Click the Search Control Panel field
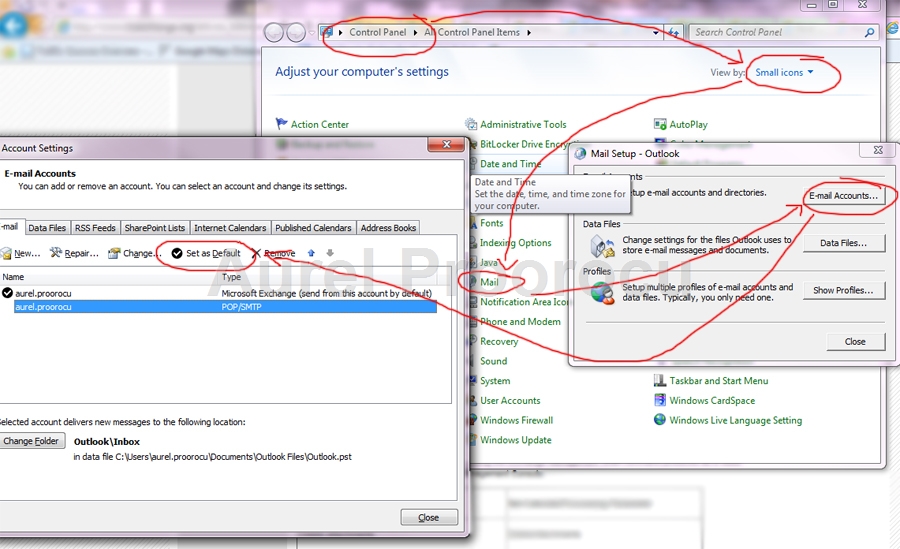Viewport: 900px width, 549px height. [778, 33]
